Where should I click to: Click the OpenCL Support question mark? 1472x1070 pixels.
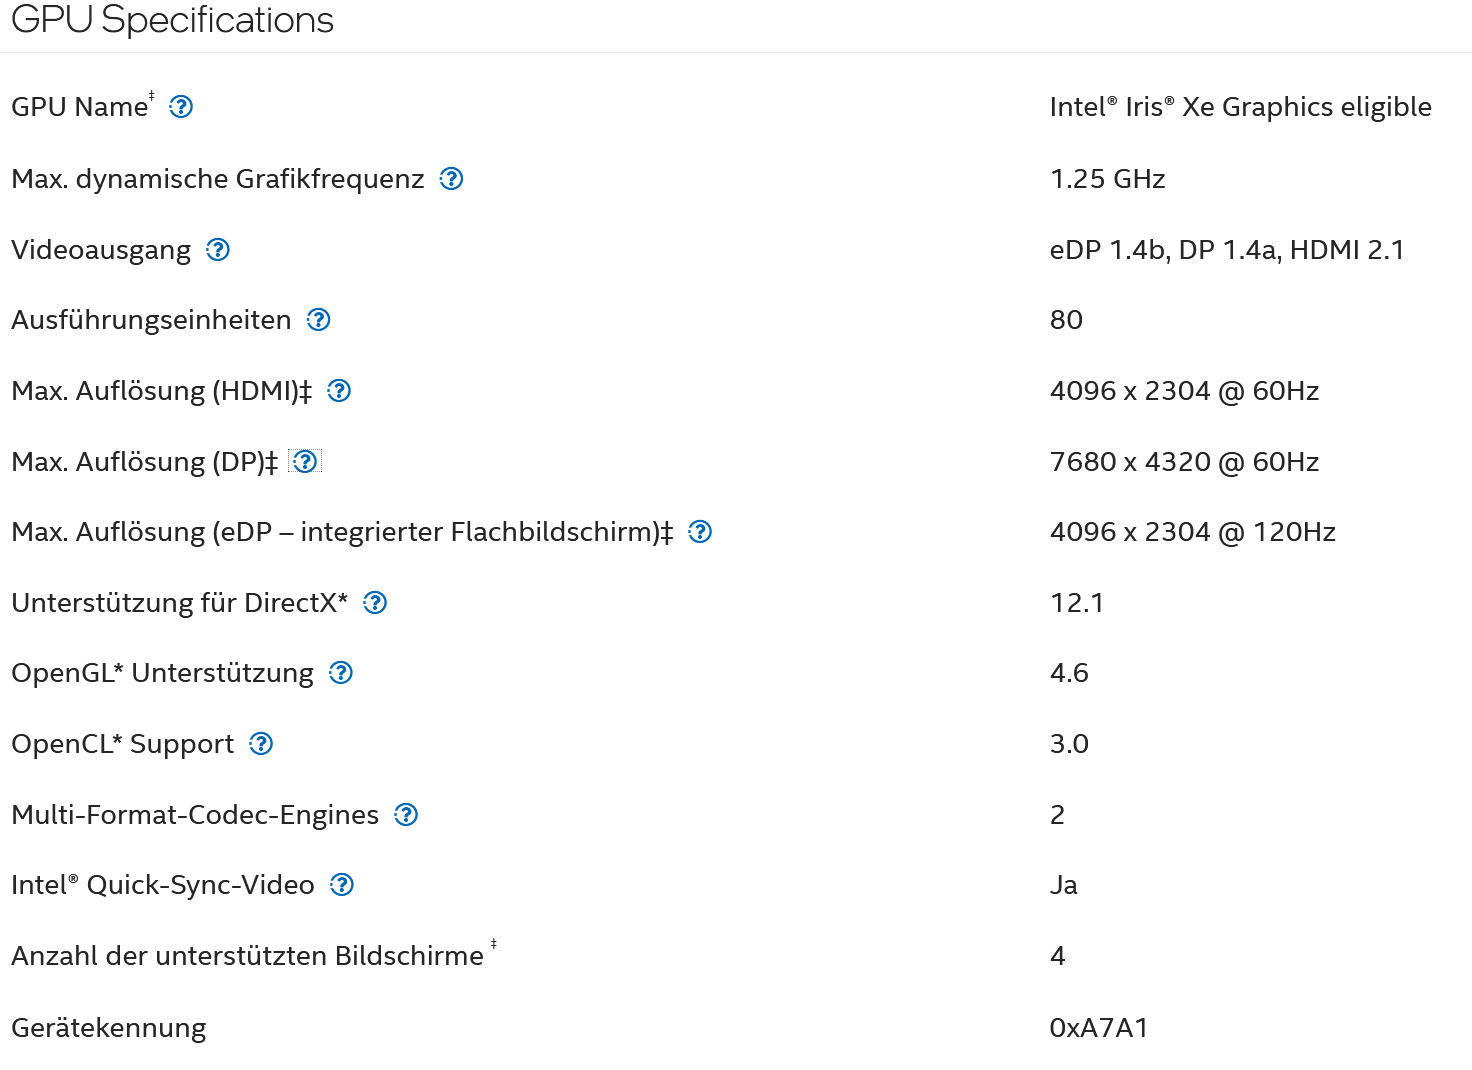[x=261, y=744]
